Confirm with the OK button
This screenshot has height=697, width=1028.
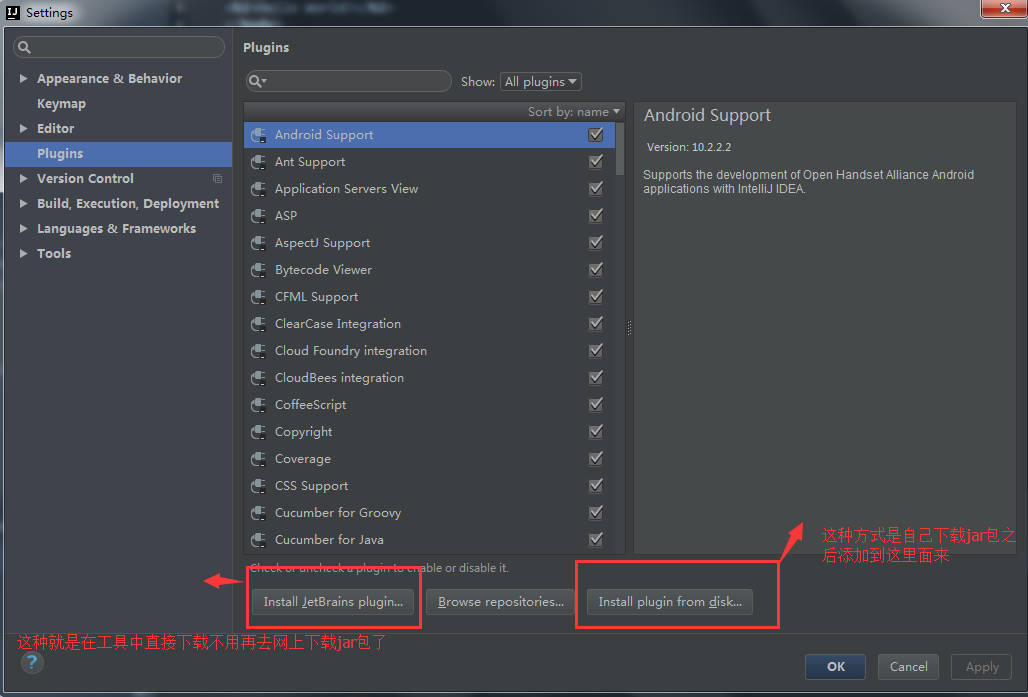(x=835, y=667)
